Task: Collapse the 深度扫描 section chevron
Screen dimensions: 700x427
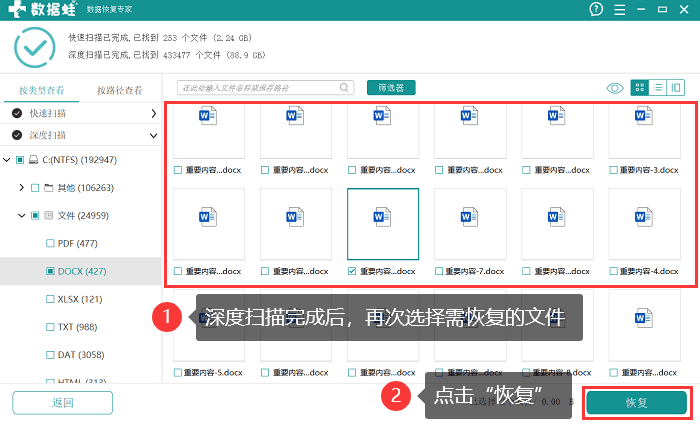Action: coord(153,135)
